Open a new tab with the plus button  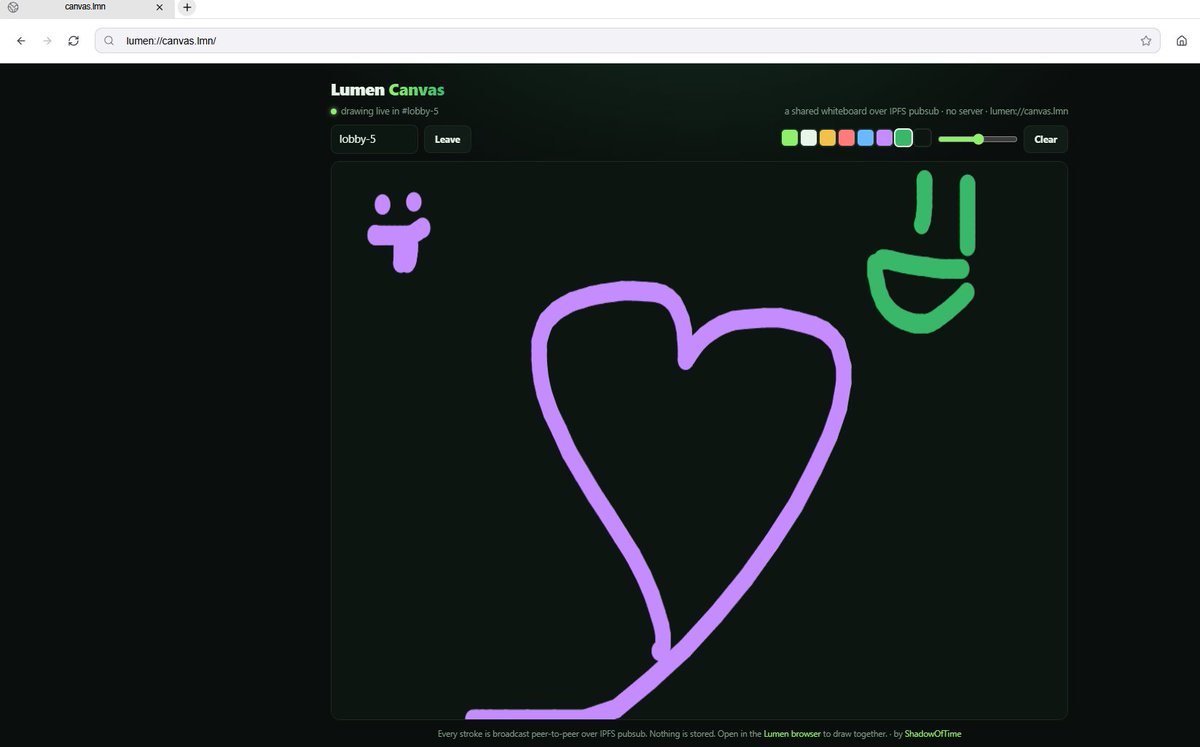point(187,7)
